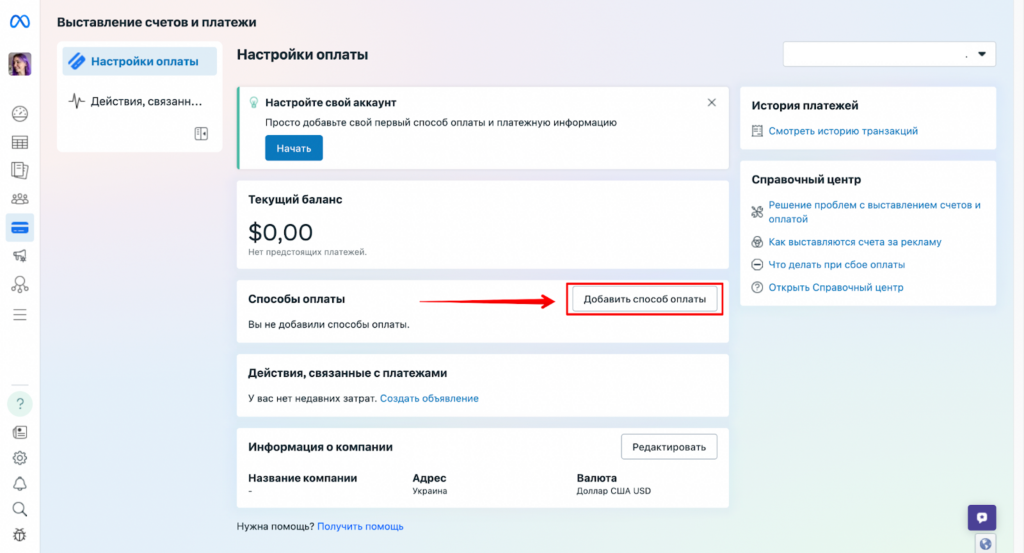
Task: Expand the ad account dropdown
Action: tap(889, 54)
